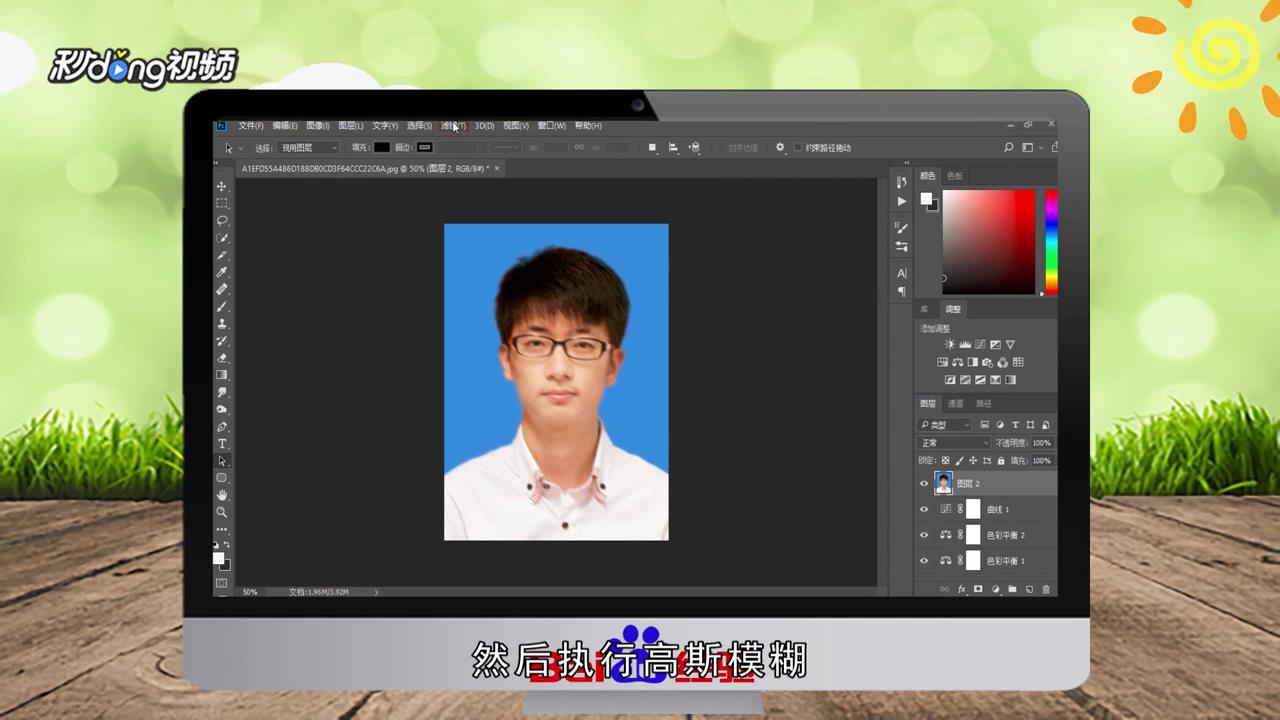Switch to the 路径 tab
This screenshot has width=1280, height=720.
[x=984, y=403]
